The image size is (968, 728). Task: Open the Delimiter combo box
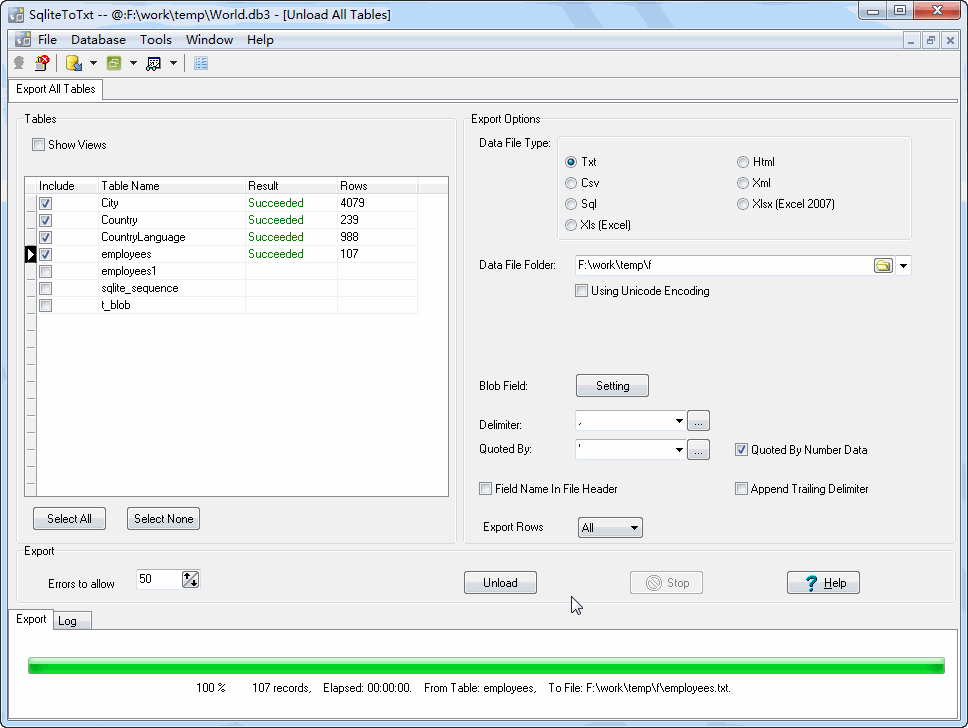tap(679, 421)
